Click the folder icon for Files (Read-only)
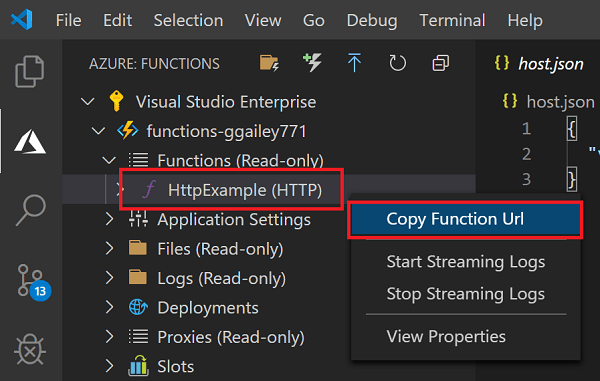Viewport: 600px width, 381px height. (x=138, y=248)
